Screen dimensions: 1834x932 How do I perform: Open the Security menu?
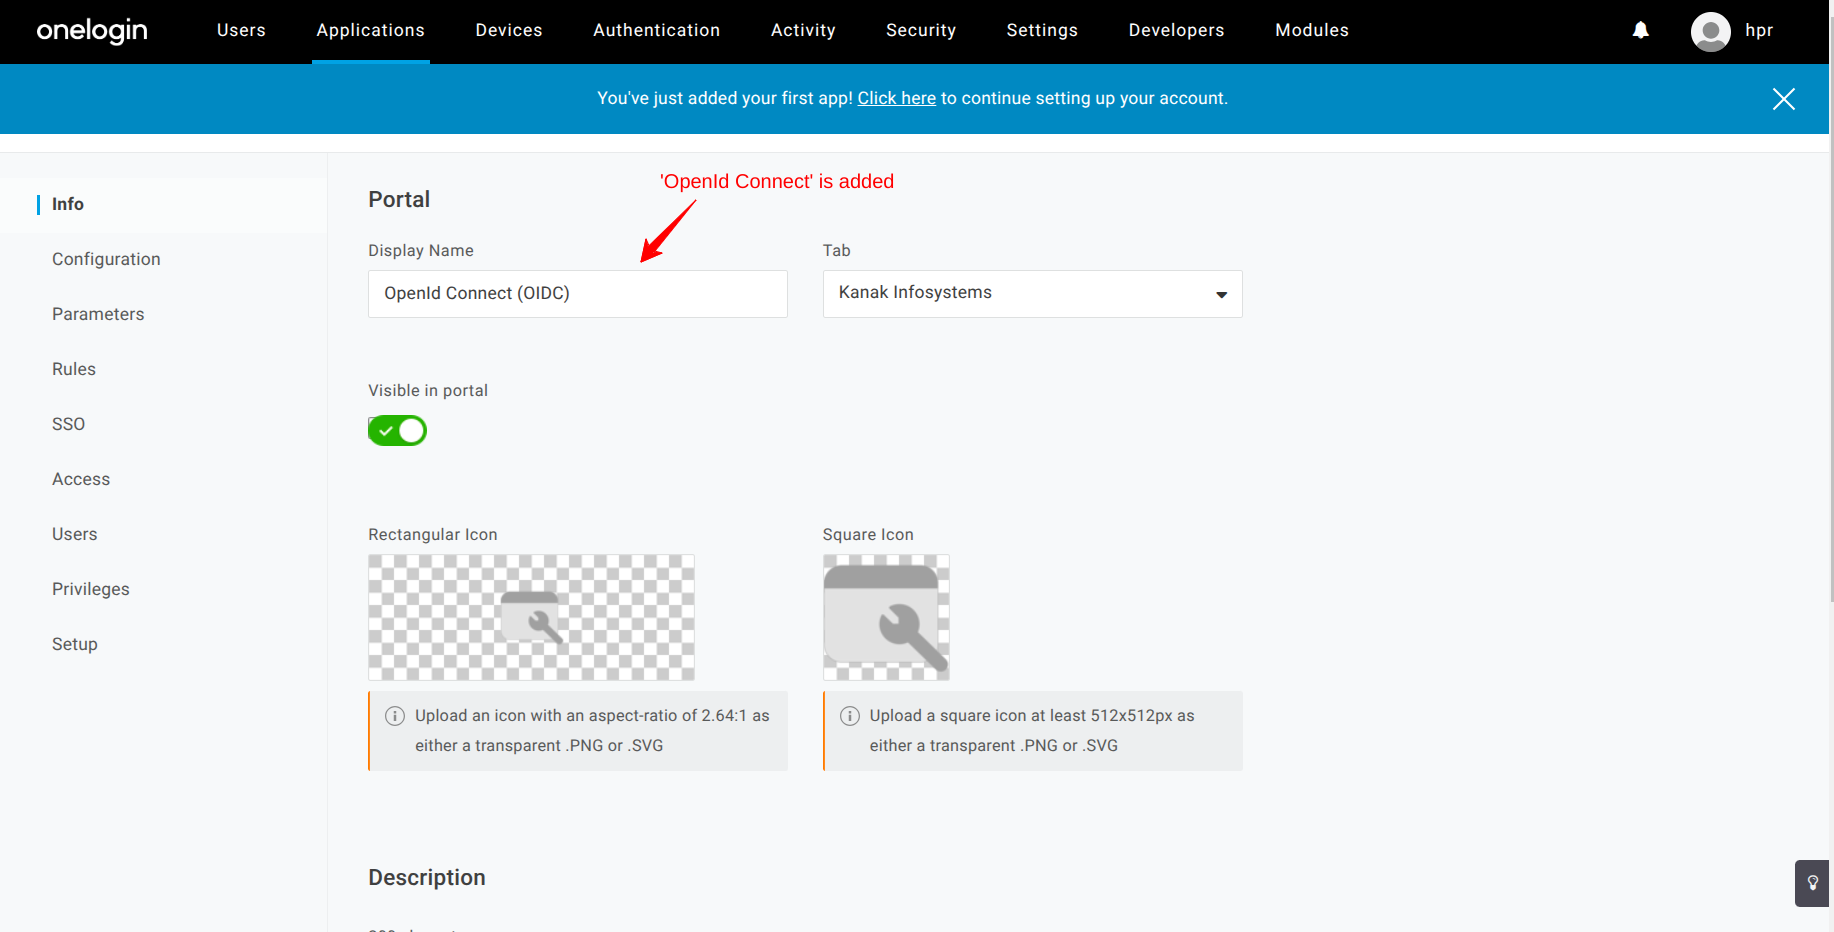point(921,30)
